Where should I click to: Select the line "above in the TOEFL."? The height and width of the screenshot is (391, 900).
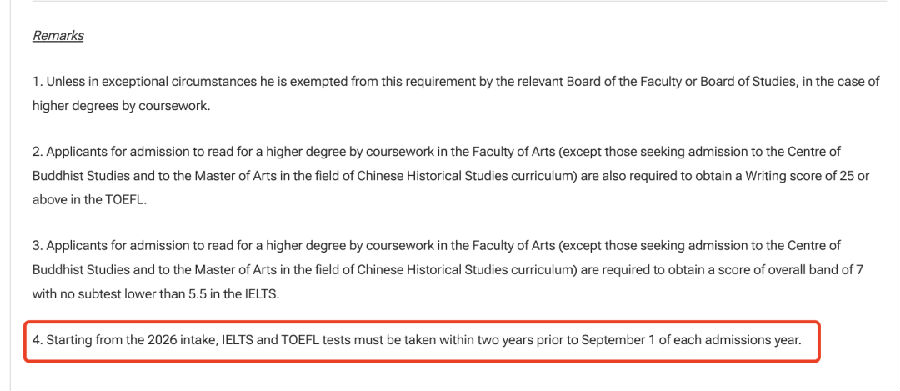[90, 200]
